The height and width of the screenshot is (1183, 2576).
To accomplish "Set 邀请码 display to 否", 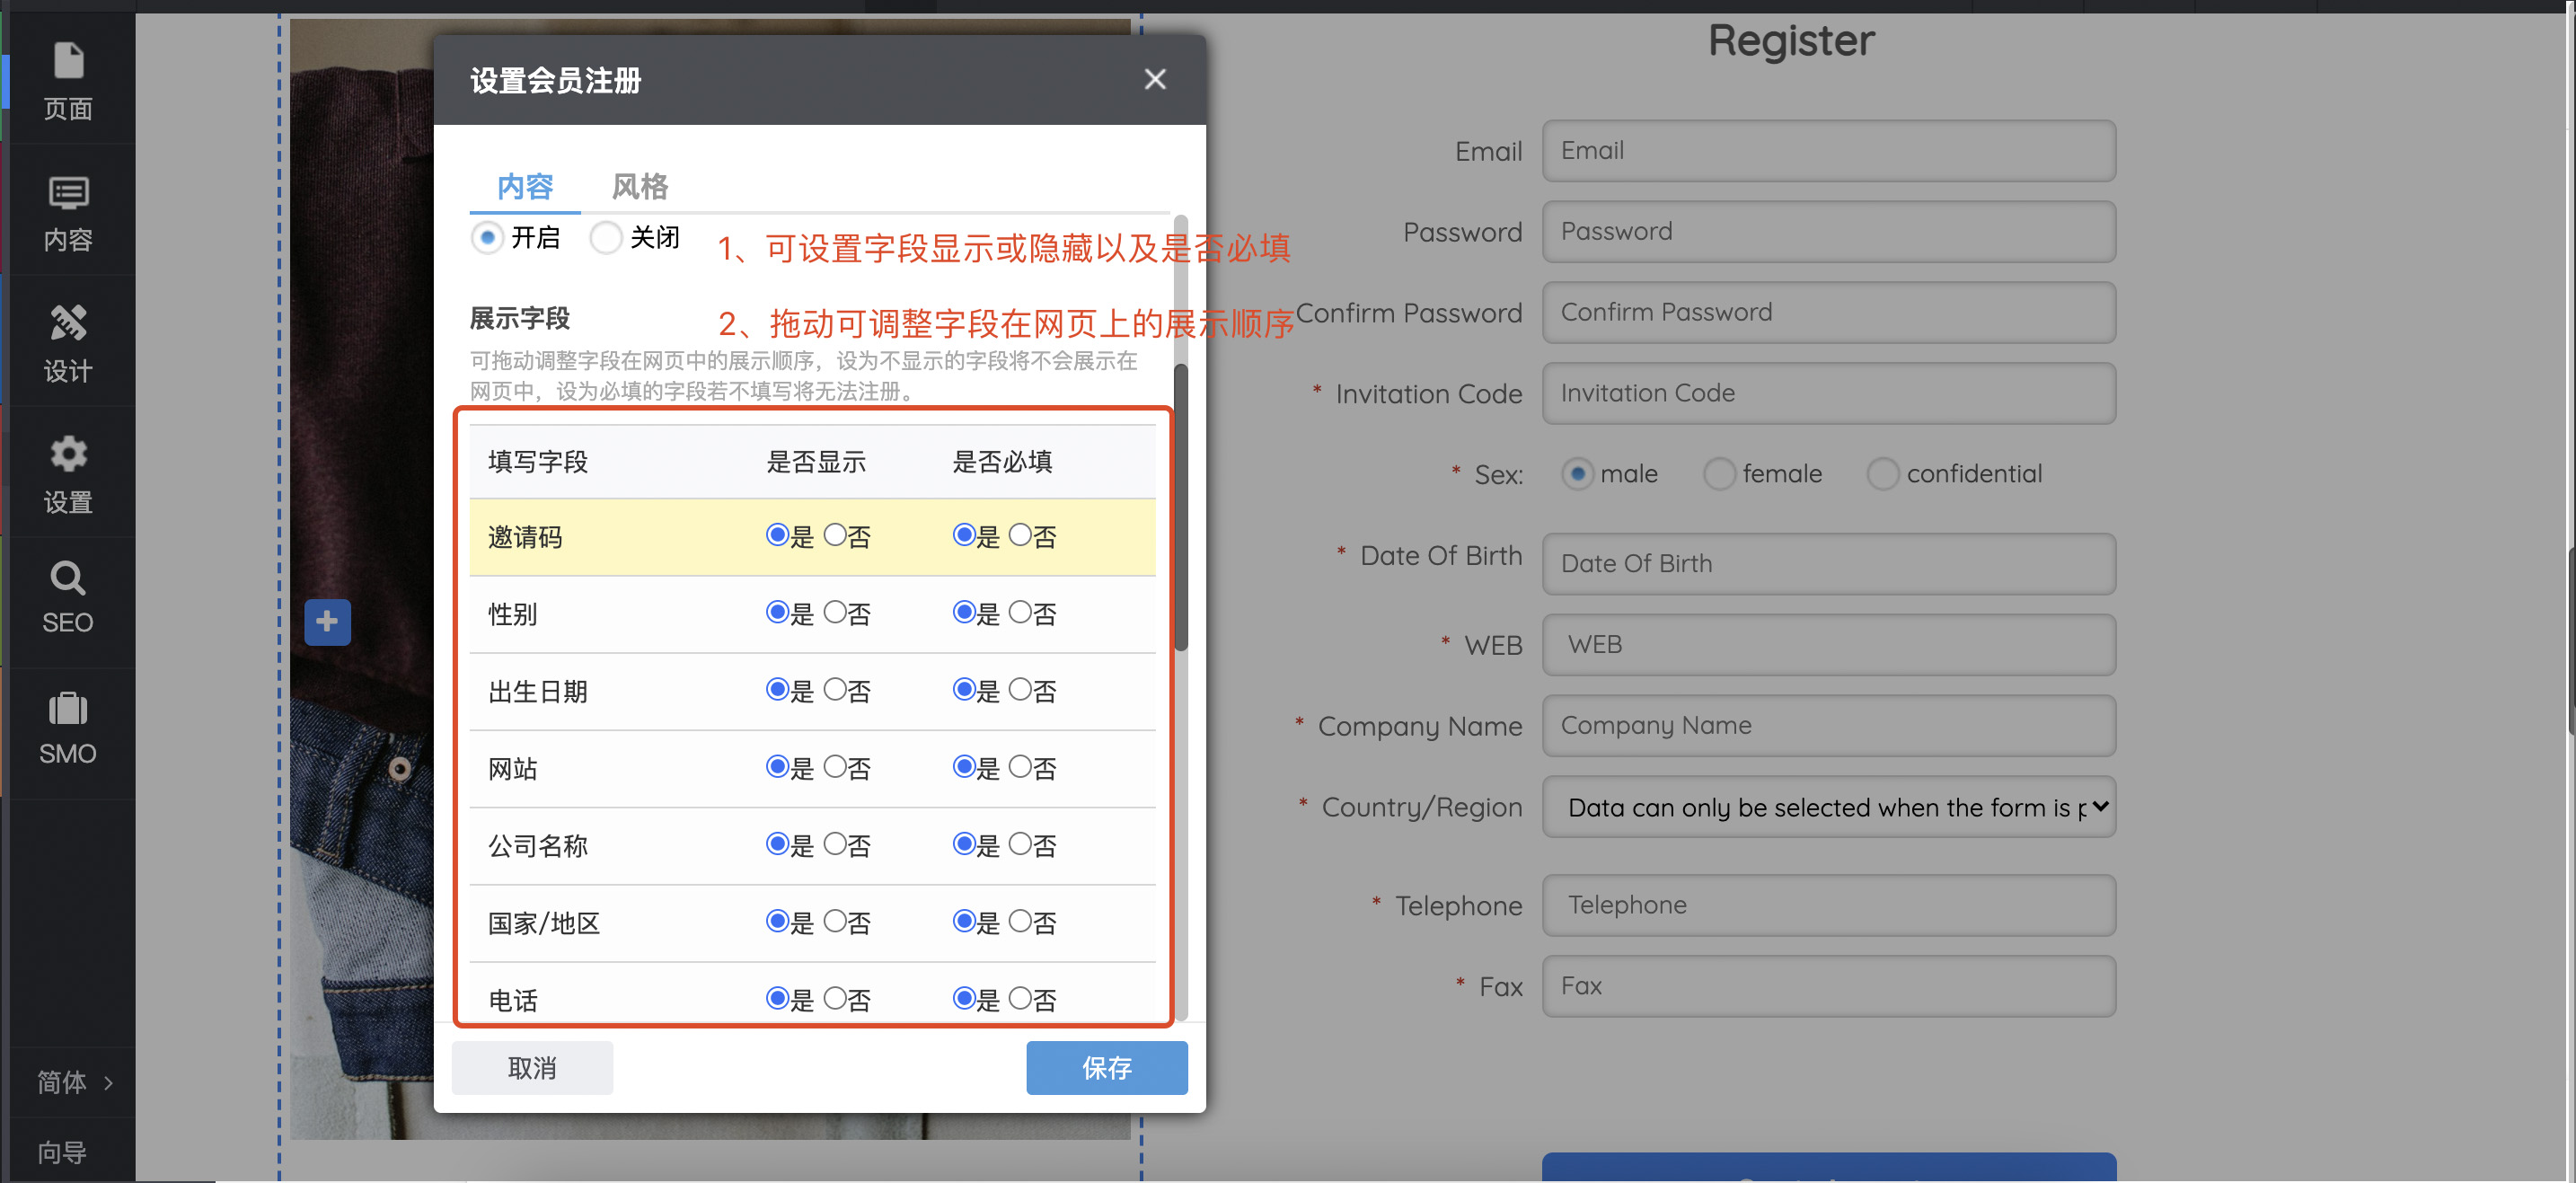I will pos(835,535).
